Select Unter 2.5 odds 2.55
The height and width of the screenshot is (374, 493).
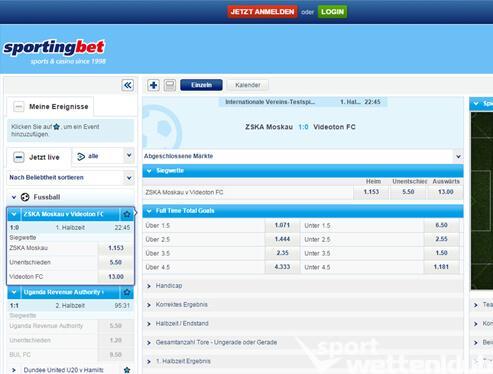click(x=441, y=239)
